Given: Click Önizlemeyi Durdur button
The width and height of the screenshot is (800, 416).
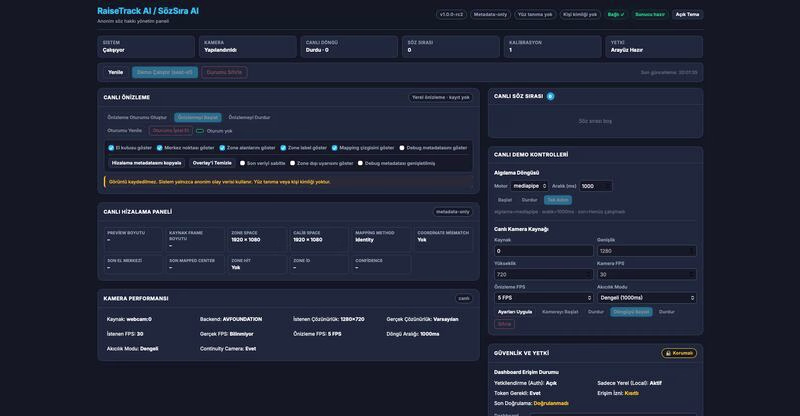Looking at the screenshot, I should (249, 117).
